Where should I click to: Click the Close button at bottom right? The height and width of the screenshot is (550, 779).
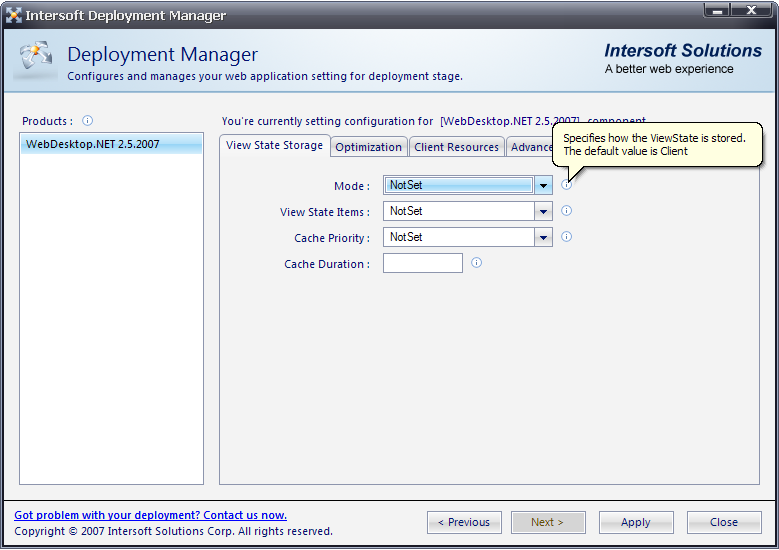(723, 522)
